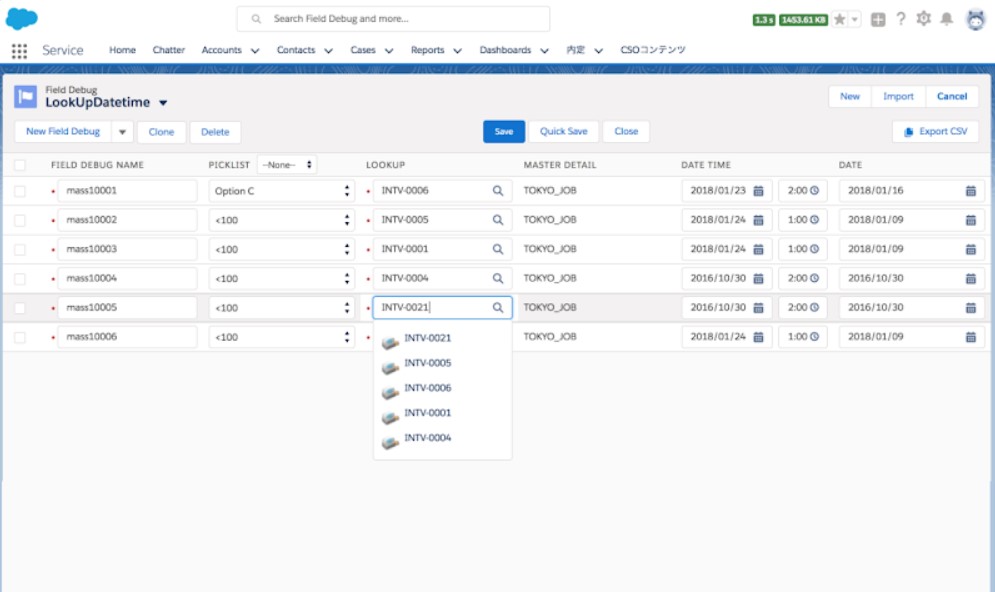The image size is (995, 592).
Task: Open the App Launcher grid icon
Action: tap(19, 51)
